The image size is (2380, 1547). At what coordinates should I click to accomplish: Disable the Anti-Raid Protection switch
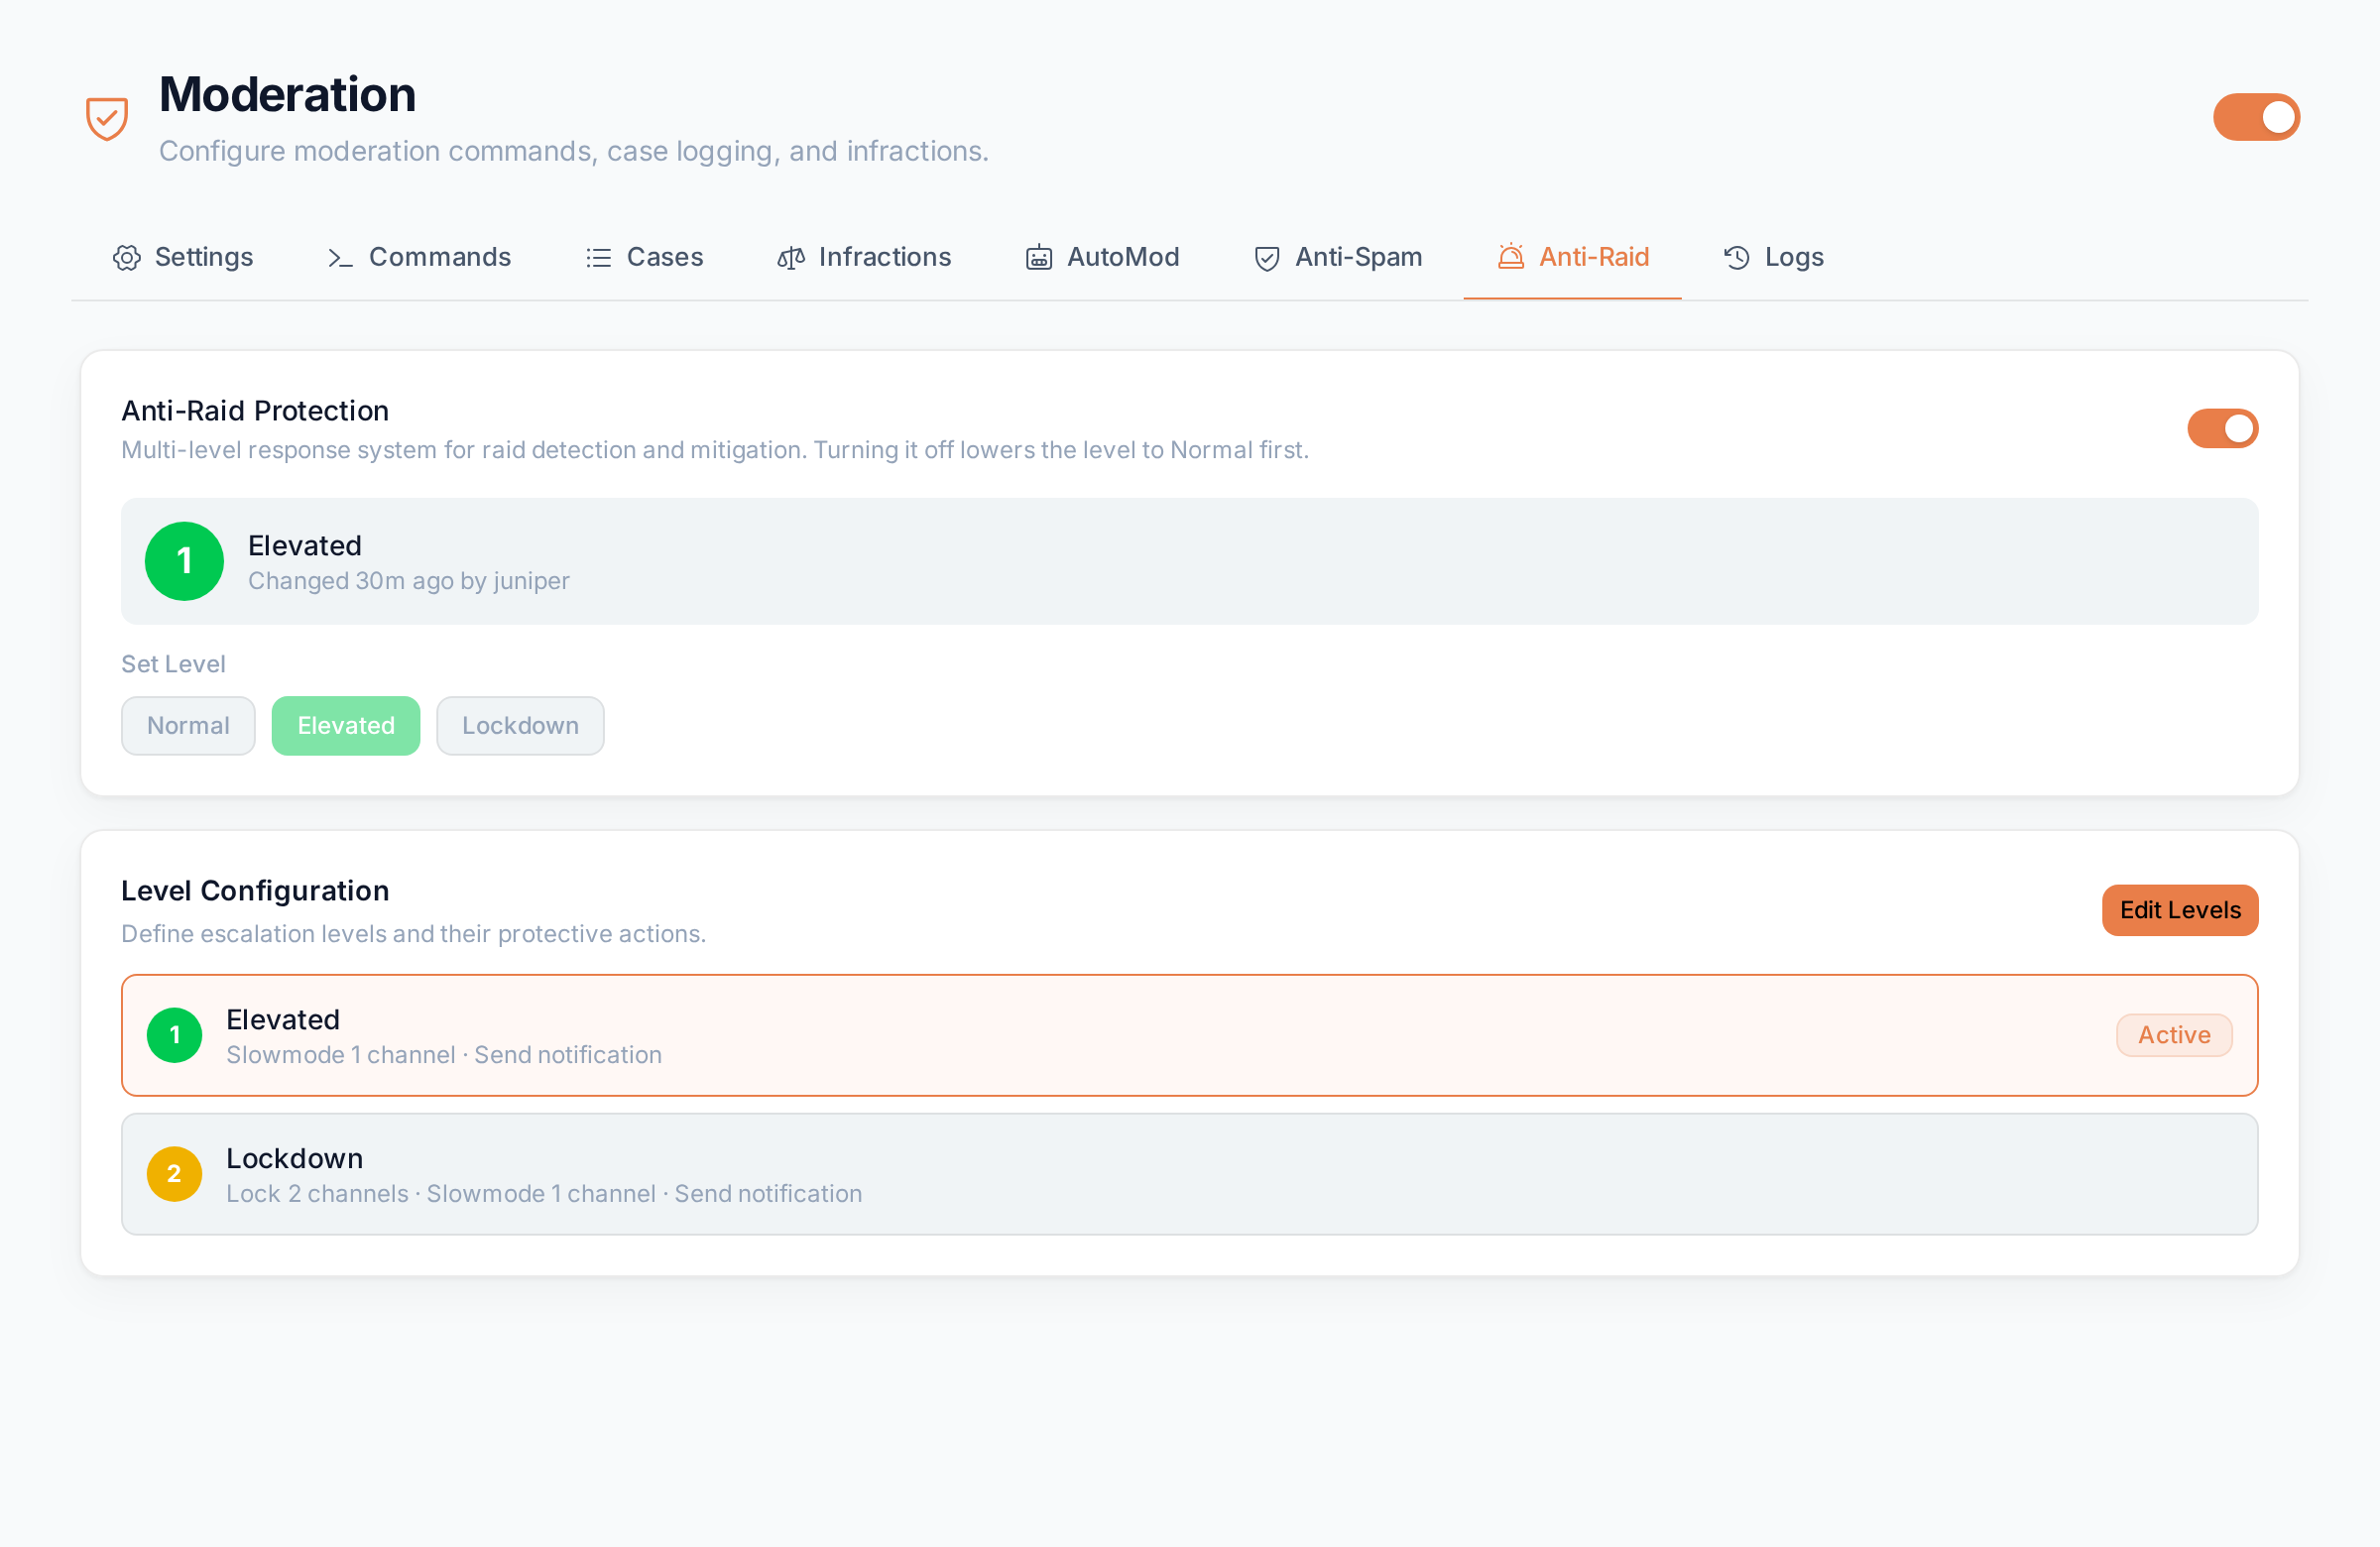pos(2223,428)
